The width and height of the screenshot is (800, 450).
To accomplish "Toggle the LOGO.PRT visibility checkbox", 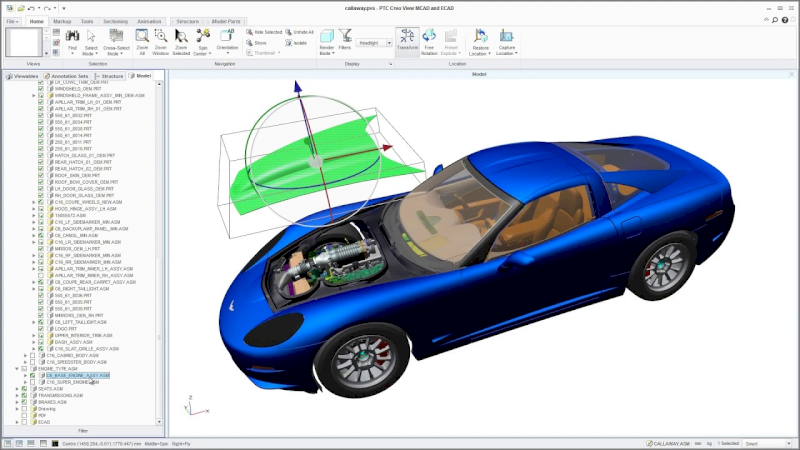I will (x=41, y=327).
